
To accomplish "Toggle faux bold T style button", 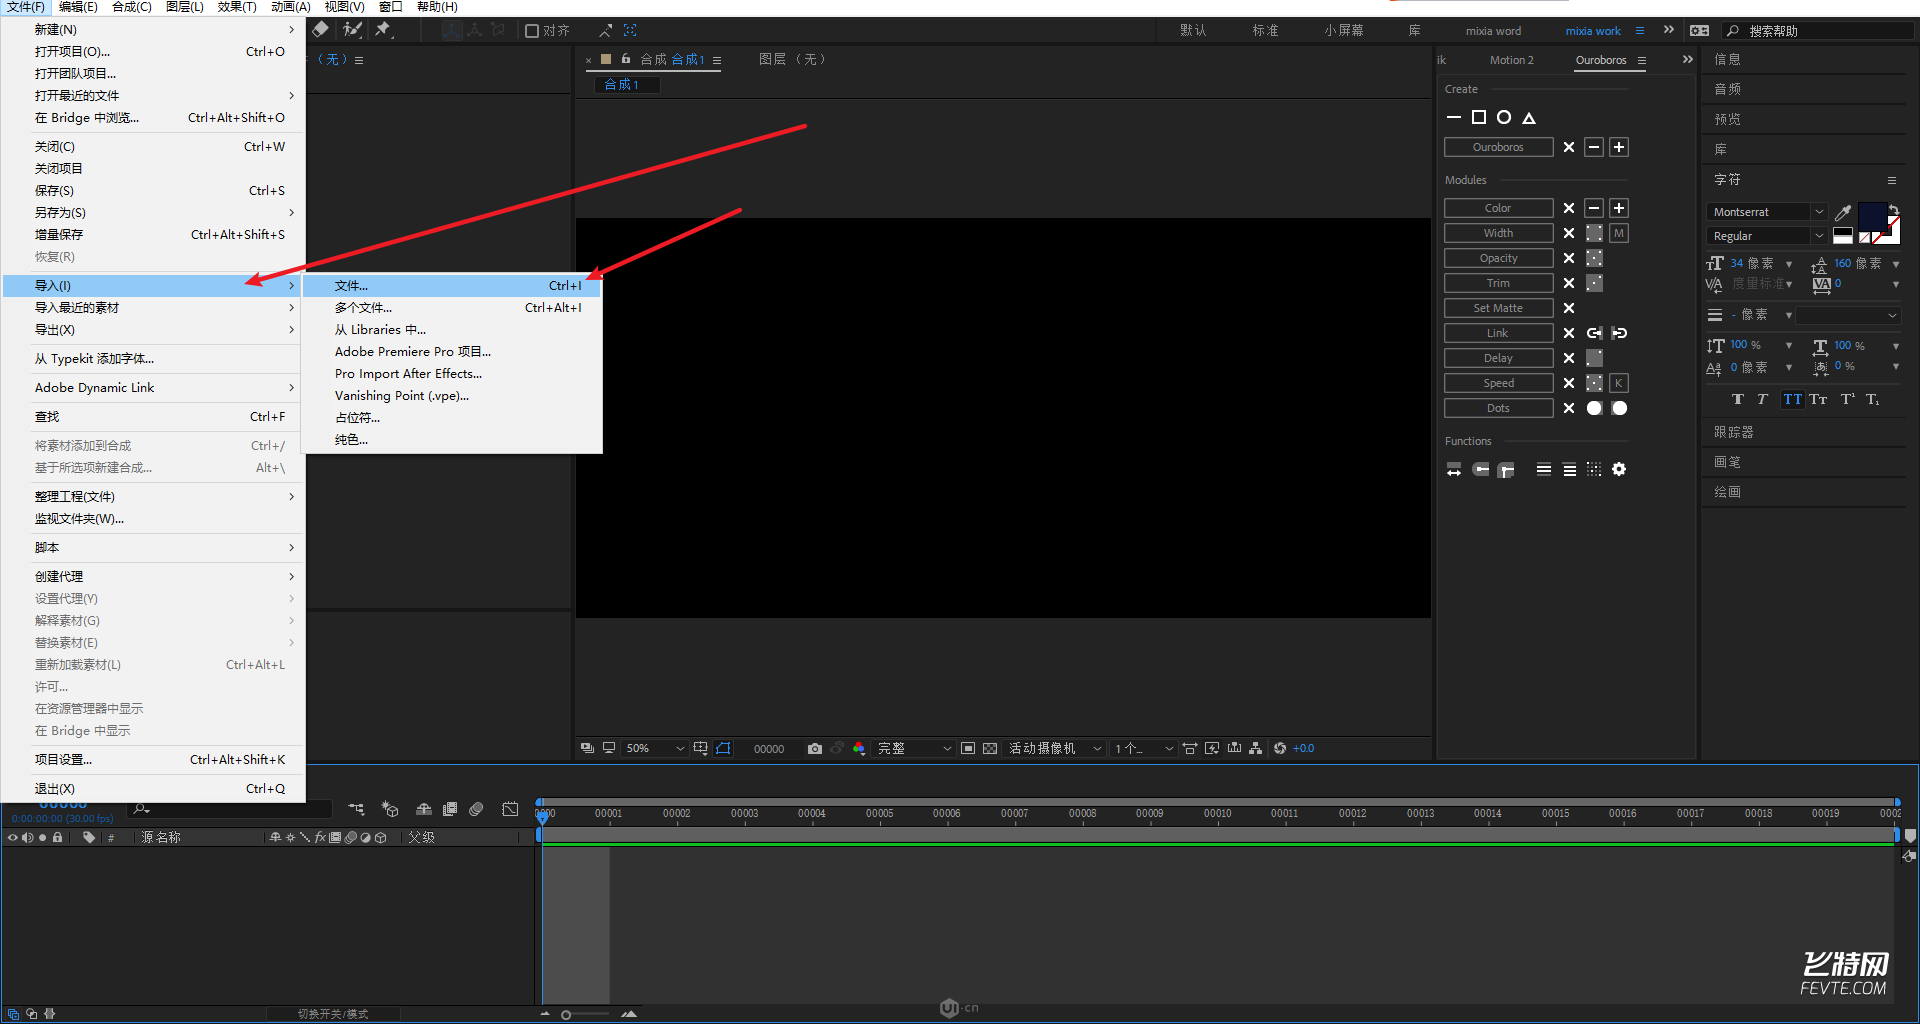I will click(1738, 399).
